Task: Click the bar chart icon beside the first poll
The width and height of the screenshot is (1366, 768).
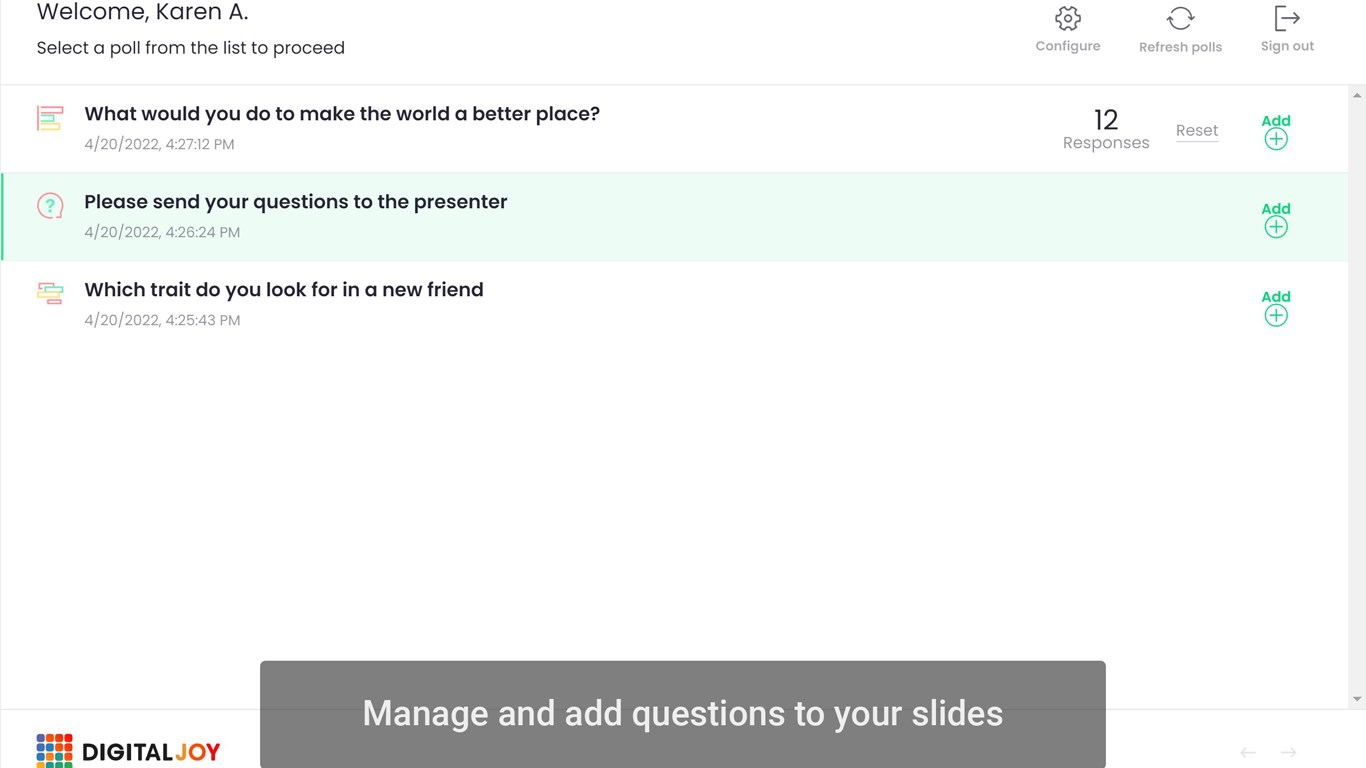Action: (x=50, y=118)
